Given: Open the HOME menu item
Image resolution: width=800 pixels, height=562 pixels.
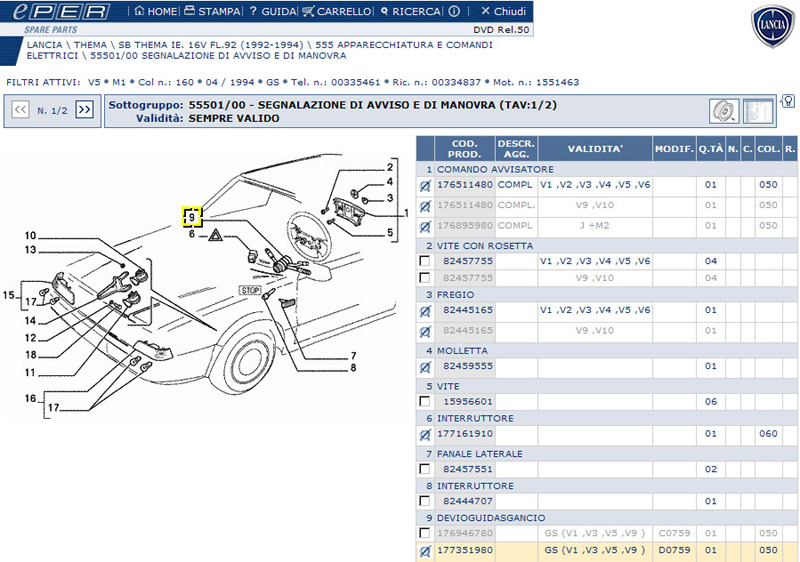Looking at the screenshot, I should point(156,11).
